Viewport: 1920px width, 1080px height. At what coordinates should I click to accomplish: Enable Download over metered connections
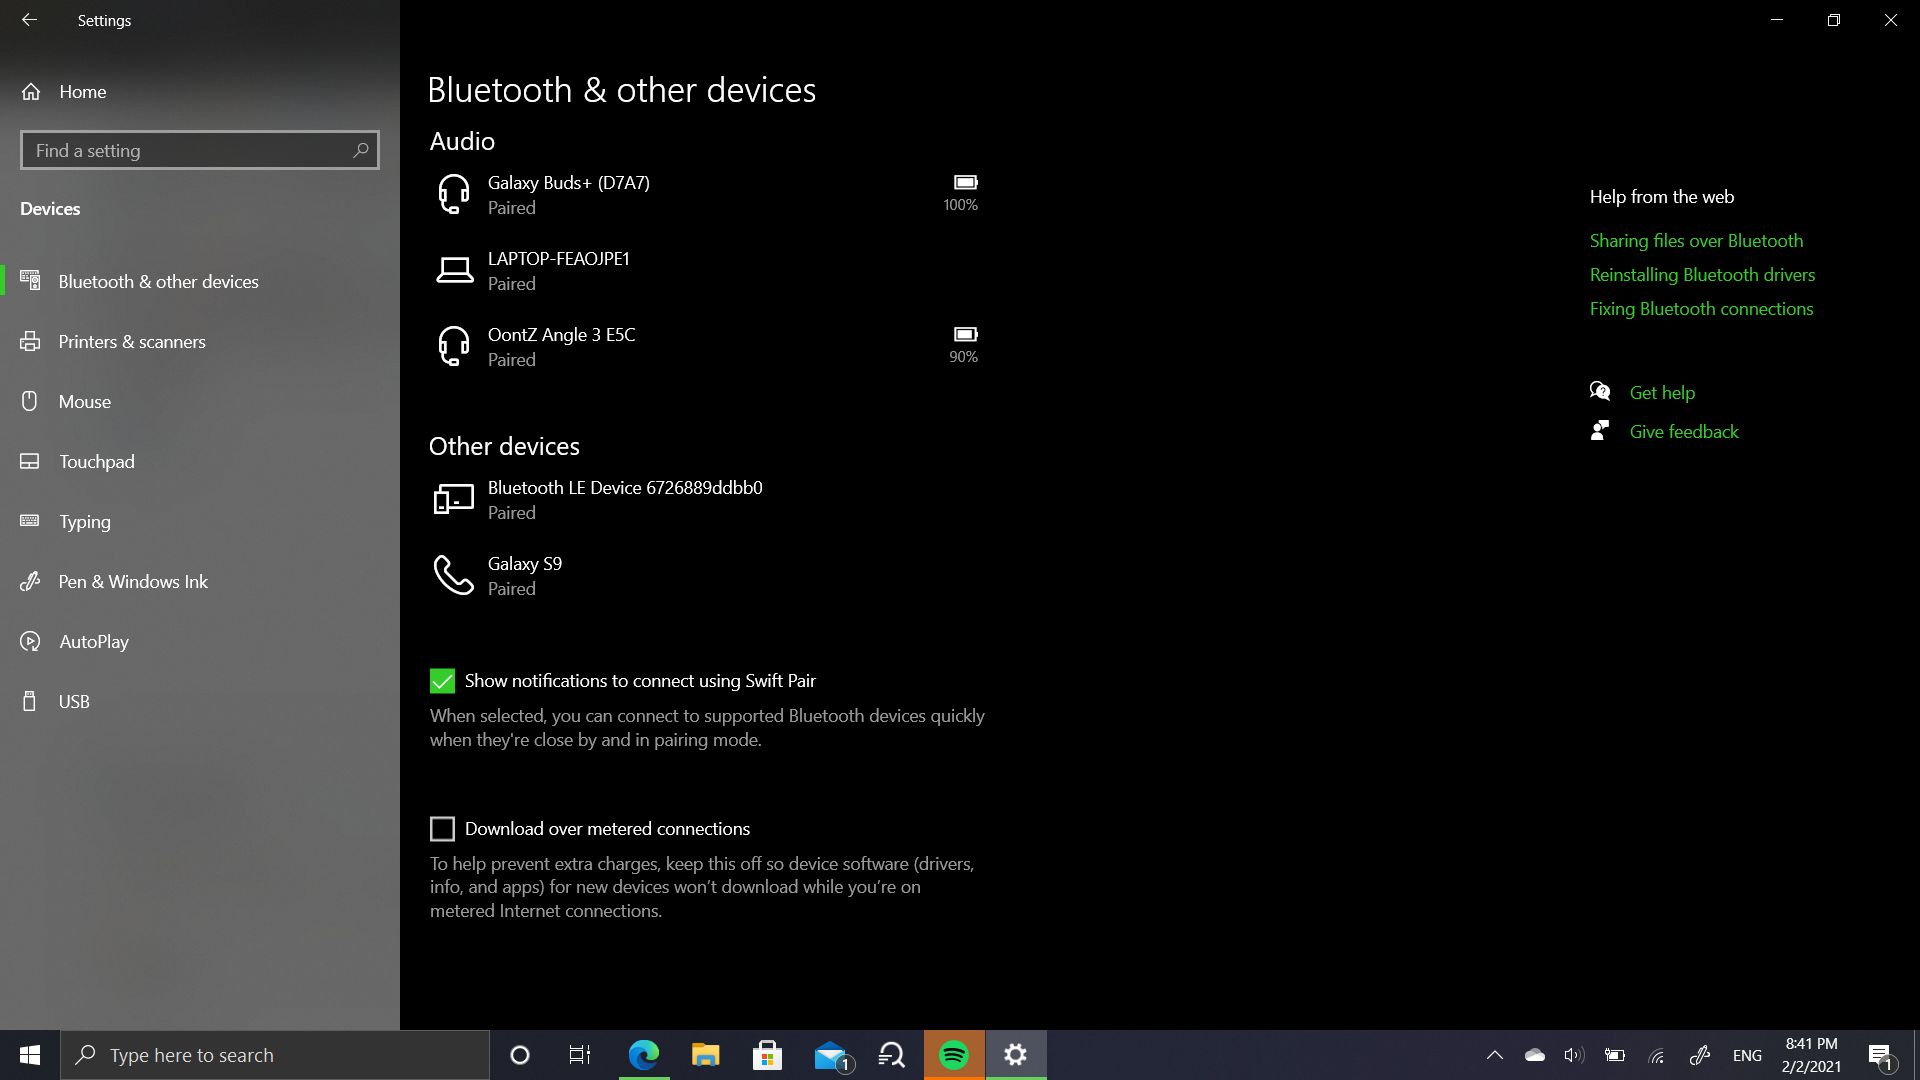click(443, 828)
